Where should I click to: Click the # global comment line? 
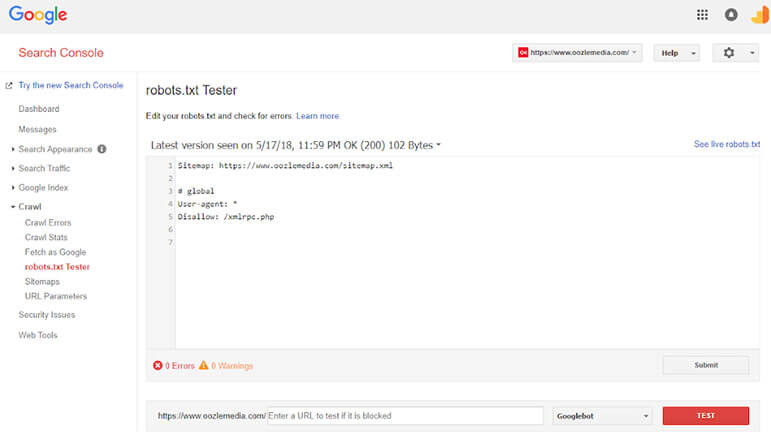[x=196, y=191]
